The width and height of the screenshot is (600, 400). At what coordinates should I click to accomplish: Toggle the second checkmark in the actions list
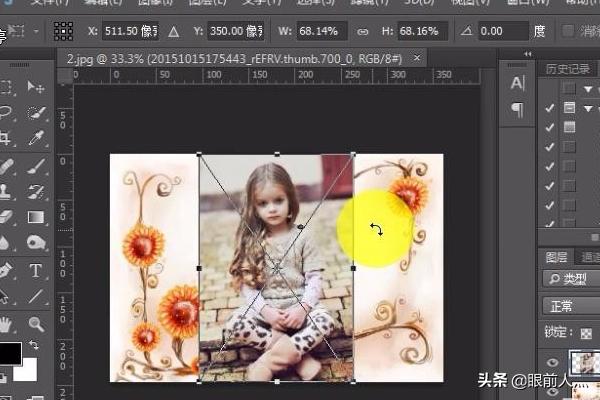click(x=549, y=127)
